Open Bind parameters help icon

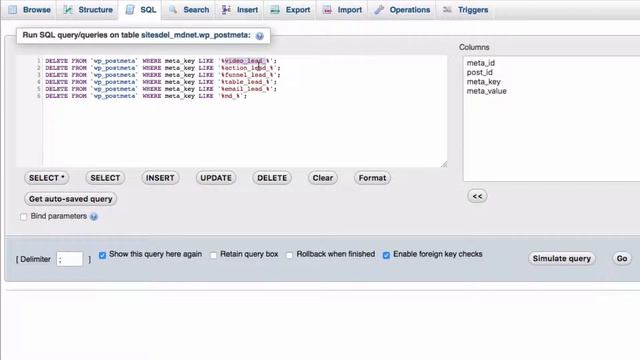tap(94, 216)
